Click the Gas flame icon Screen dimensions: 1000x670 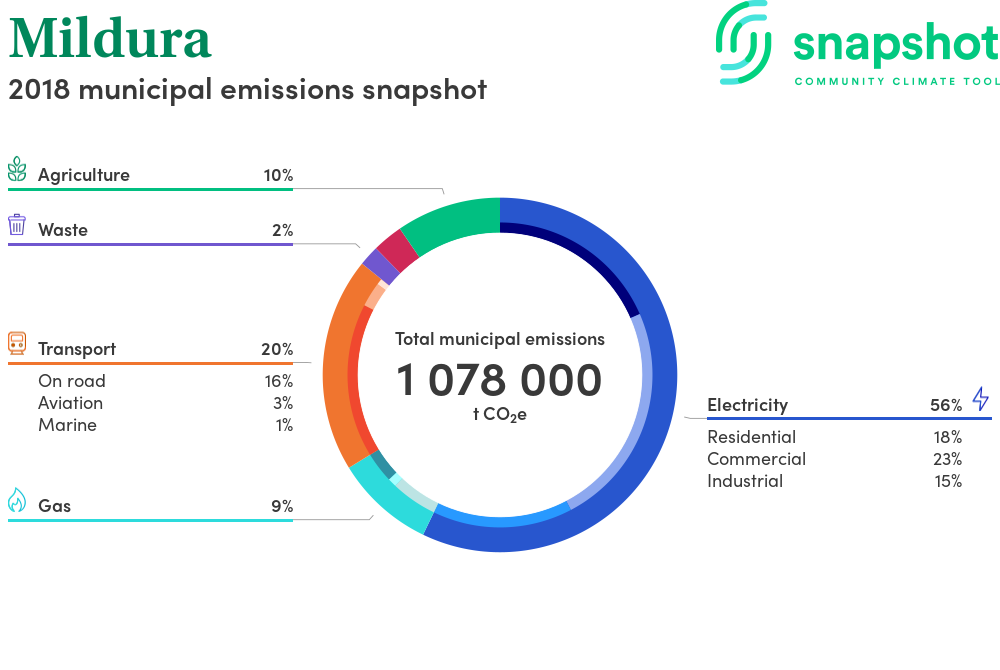coord(17,500)
